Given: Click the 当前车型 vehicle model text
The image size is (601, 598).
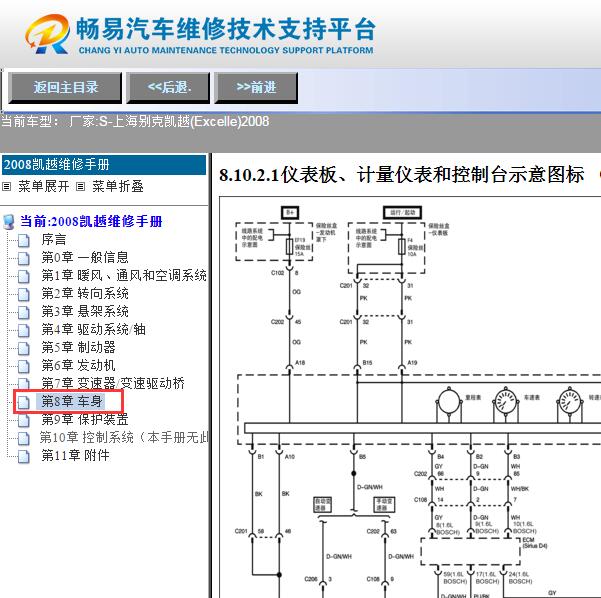Looking at the screenshot, I should pos(135,122).
